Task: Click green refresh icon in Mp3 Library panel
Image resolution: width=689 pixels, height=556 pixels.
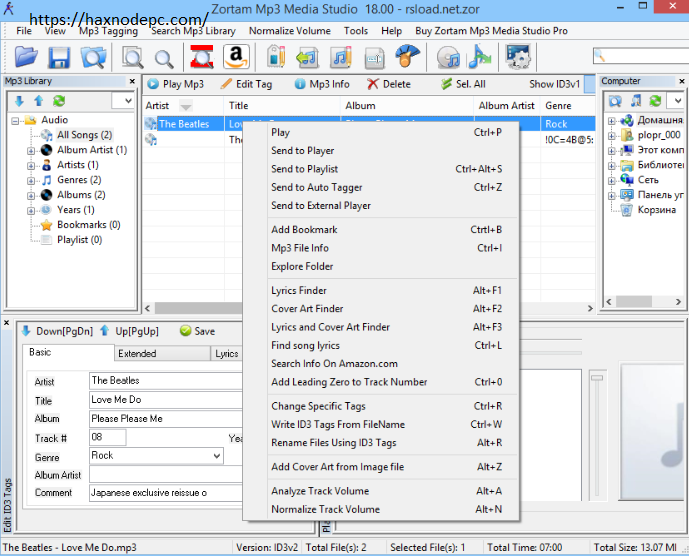Action: click(59, 101)
